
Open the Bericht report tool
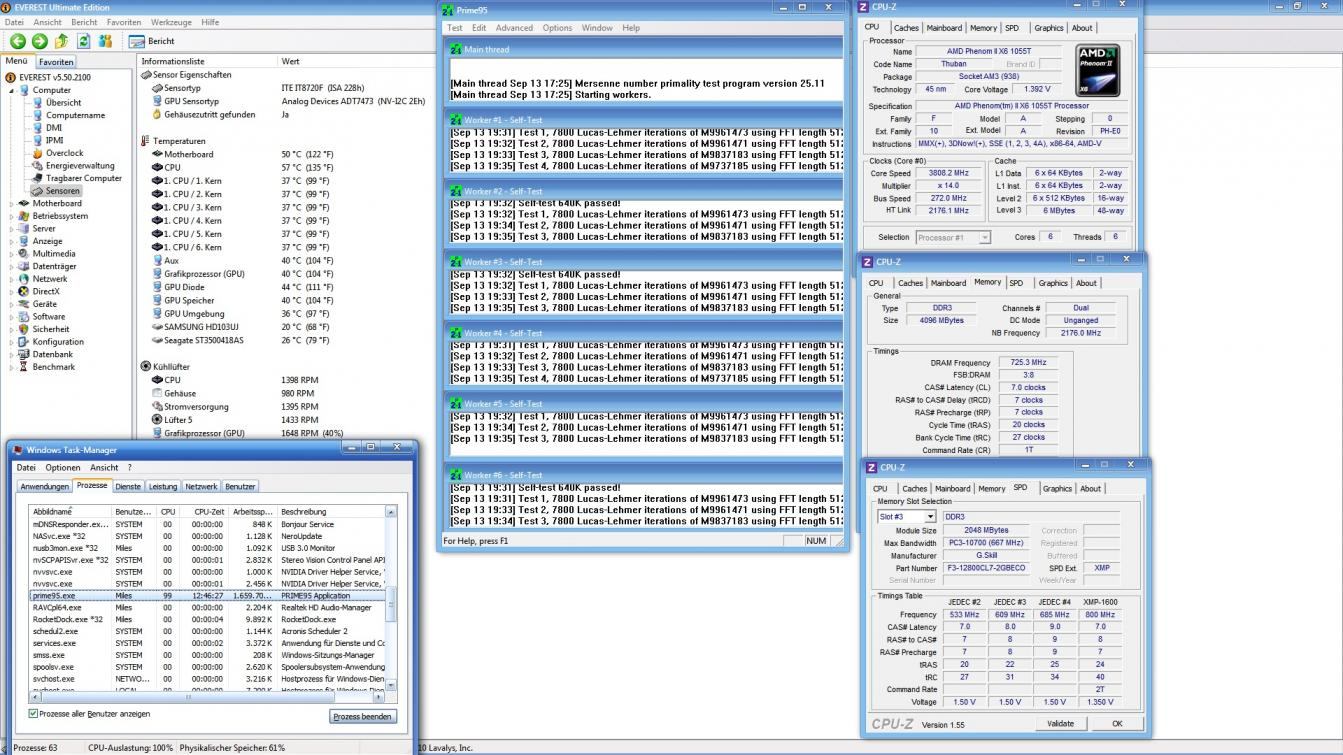pyautogui.click(x=151, y=41)
